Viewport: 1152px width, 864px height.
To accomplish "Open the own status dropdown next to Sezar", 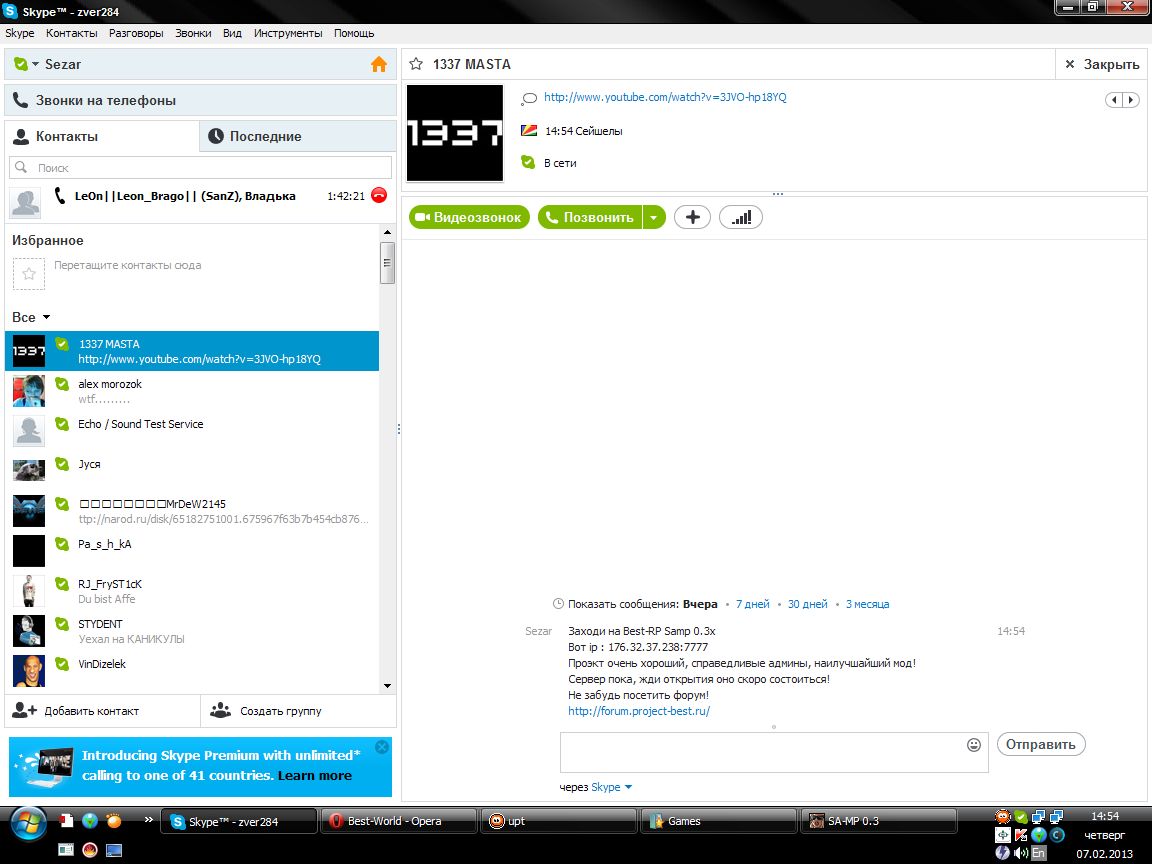I will pos(35,65).
